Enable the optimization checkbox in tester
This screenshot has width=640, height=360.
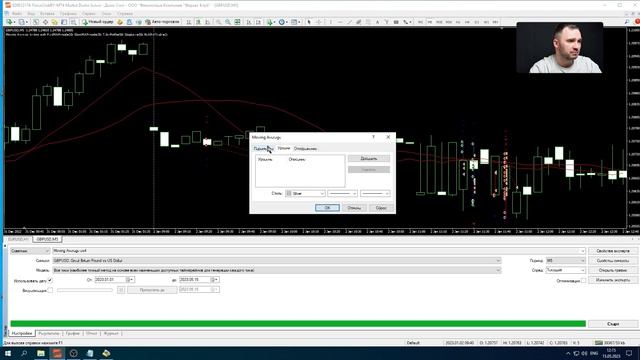click(x=583, y=280)
